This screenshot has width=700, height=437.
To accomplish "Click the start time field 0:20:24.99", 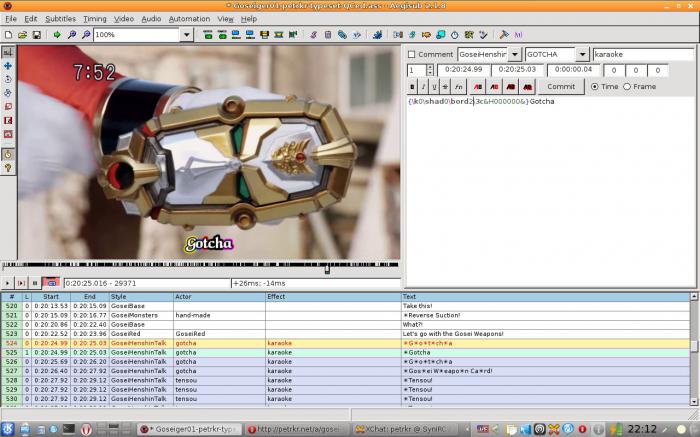I will [463, 70].
